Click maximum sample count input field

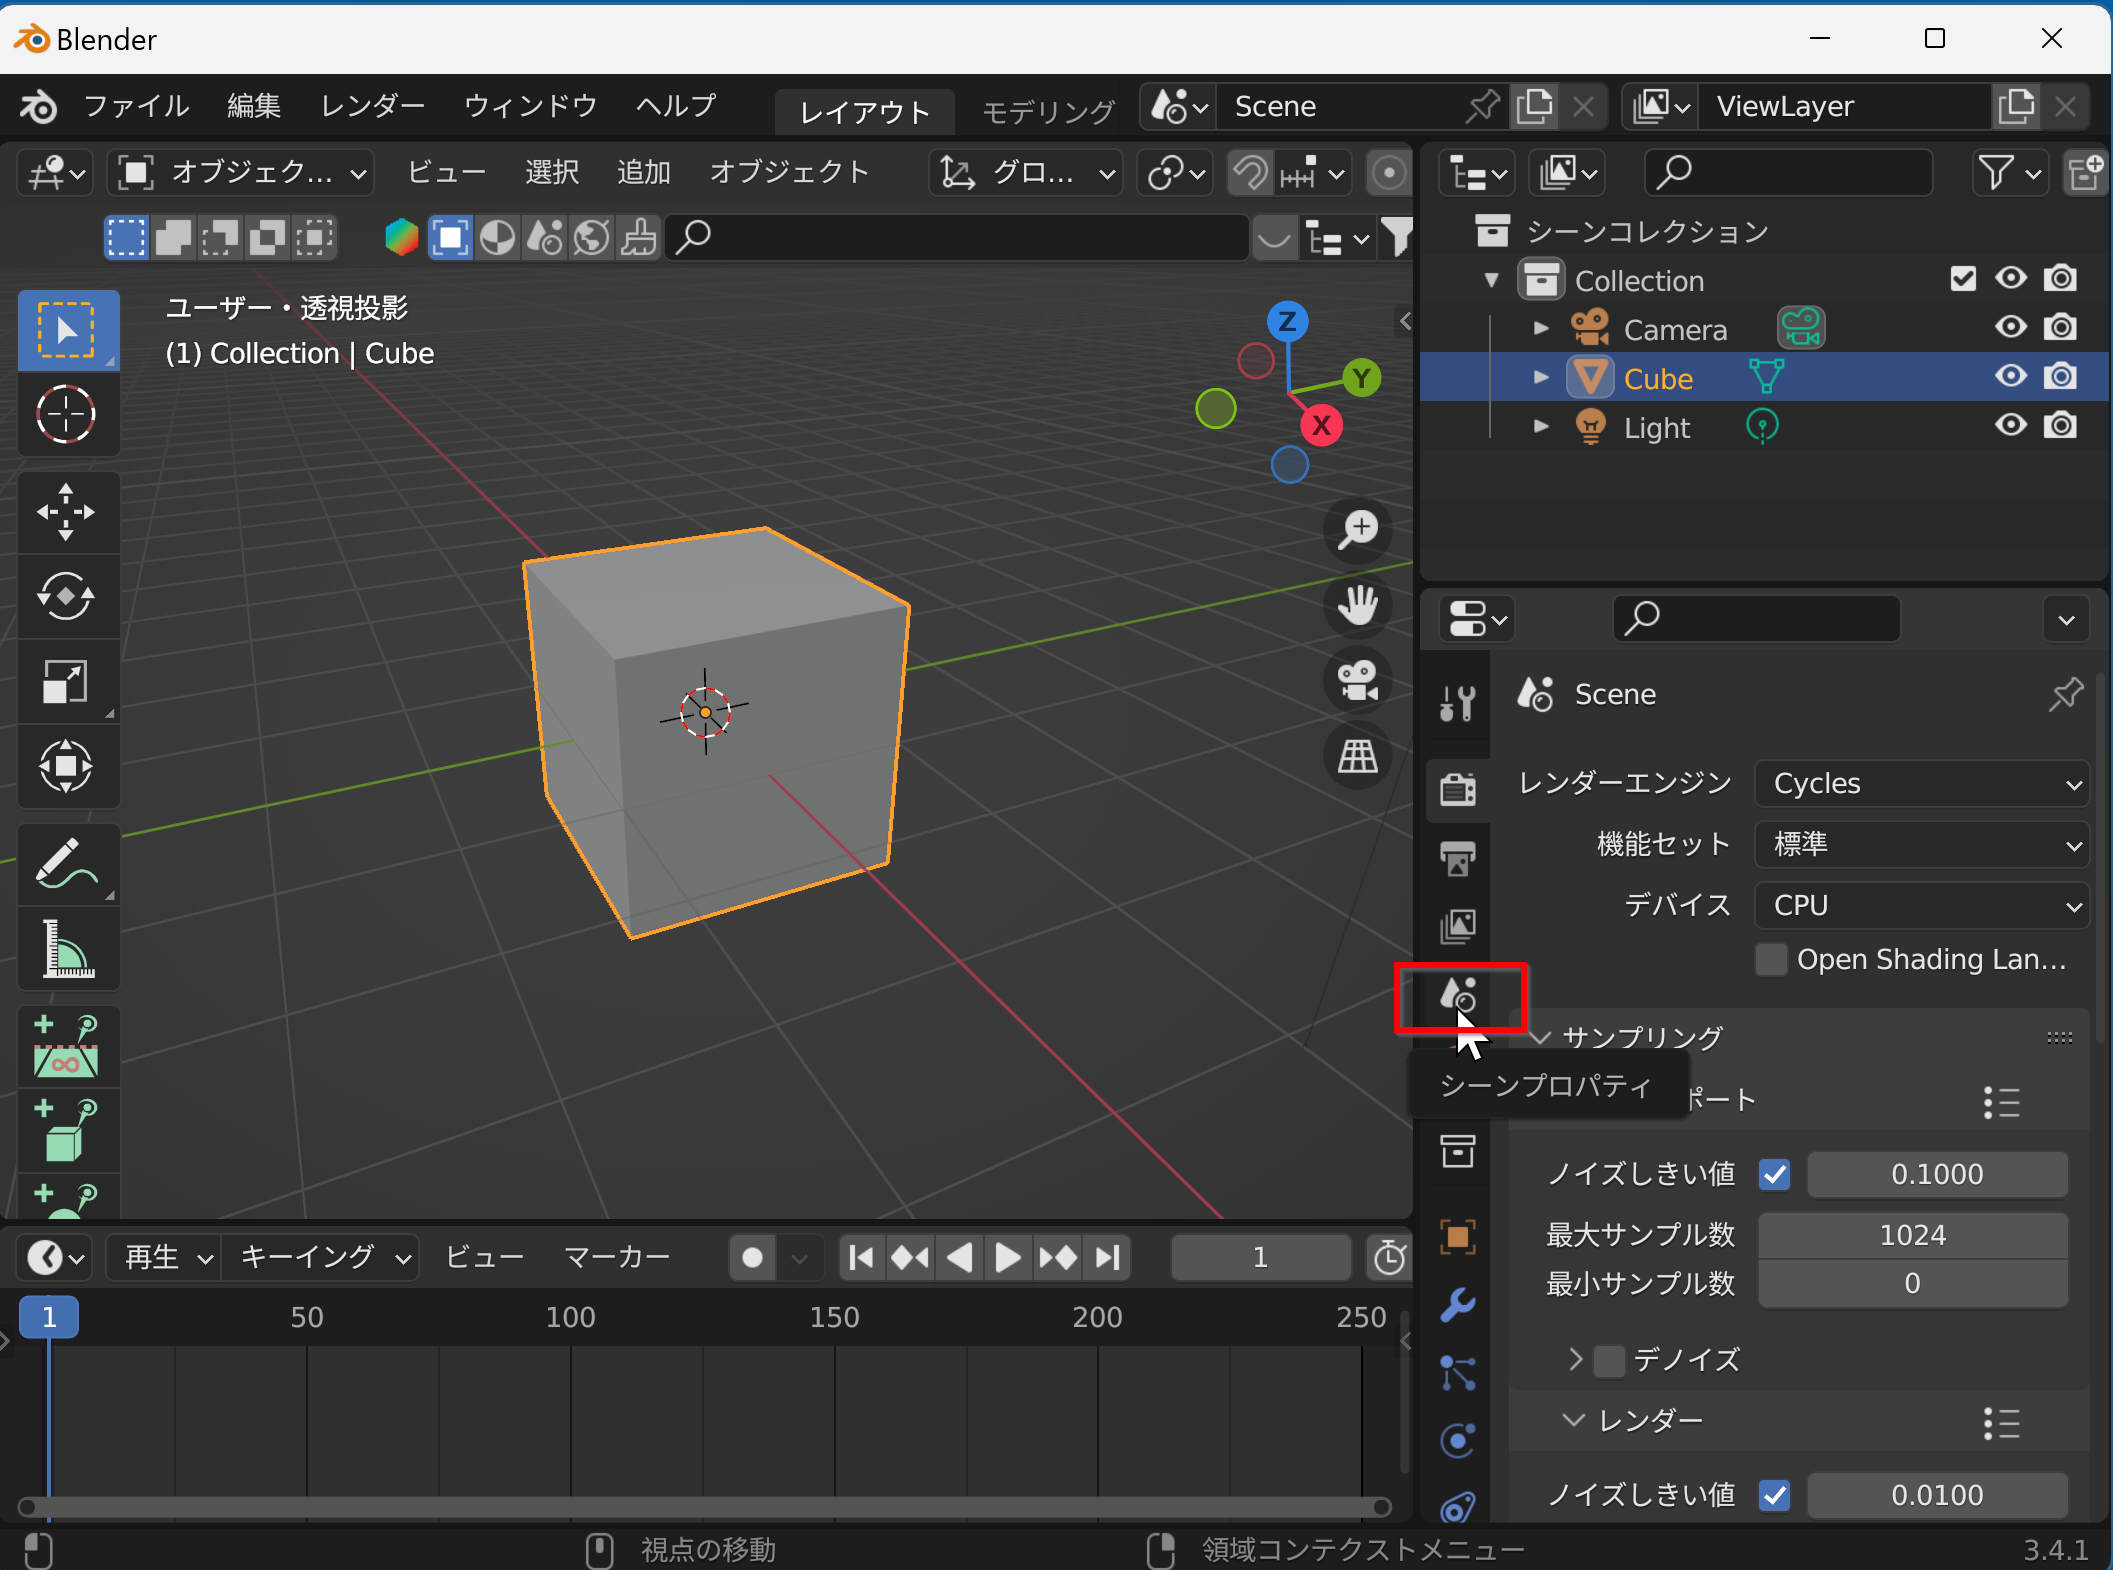click(x=1915, y=1234)
